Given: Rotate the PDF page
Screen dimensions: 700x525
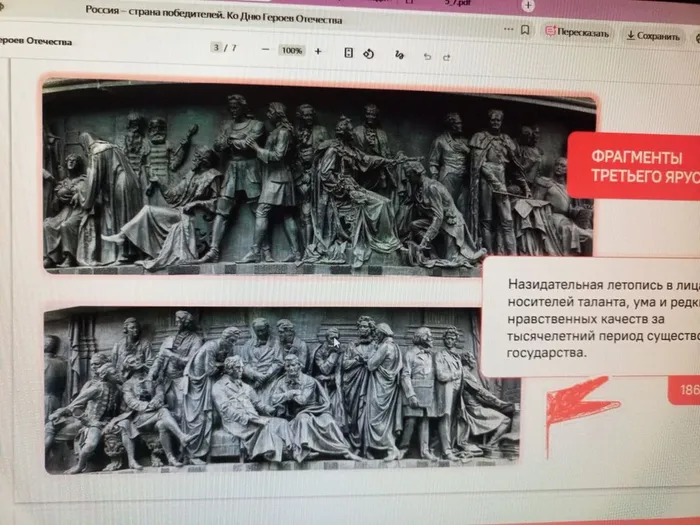Looking at the screenshot, I should click(368, 53).
